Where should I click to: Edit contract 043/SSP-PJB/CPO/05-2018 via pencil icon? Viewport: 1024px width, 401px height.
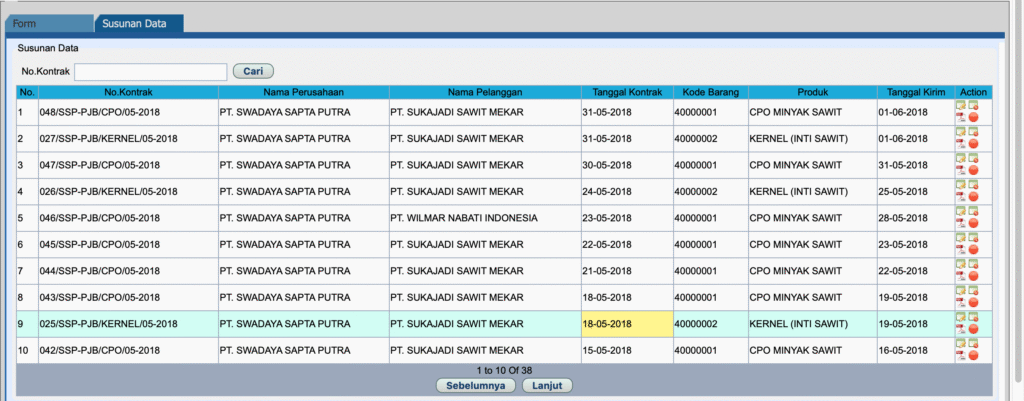pos(961,291)
